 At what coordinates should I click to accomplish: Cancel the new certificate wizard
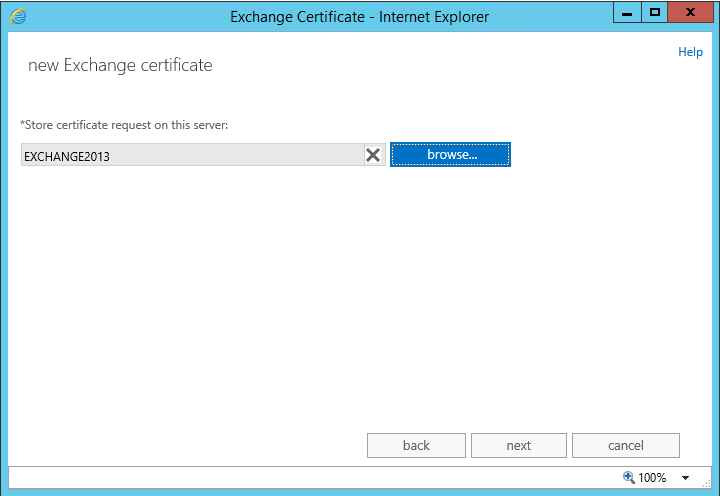click(x=626, y=445)
